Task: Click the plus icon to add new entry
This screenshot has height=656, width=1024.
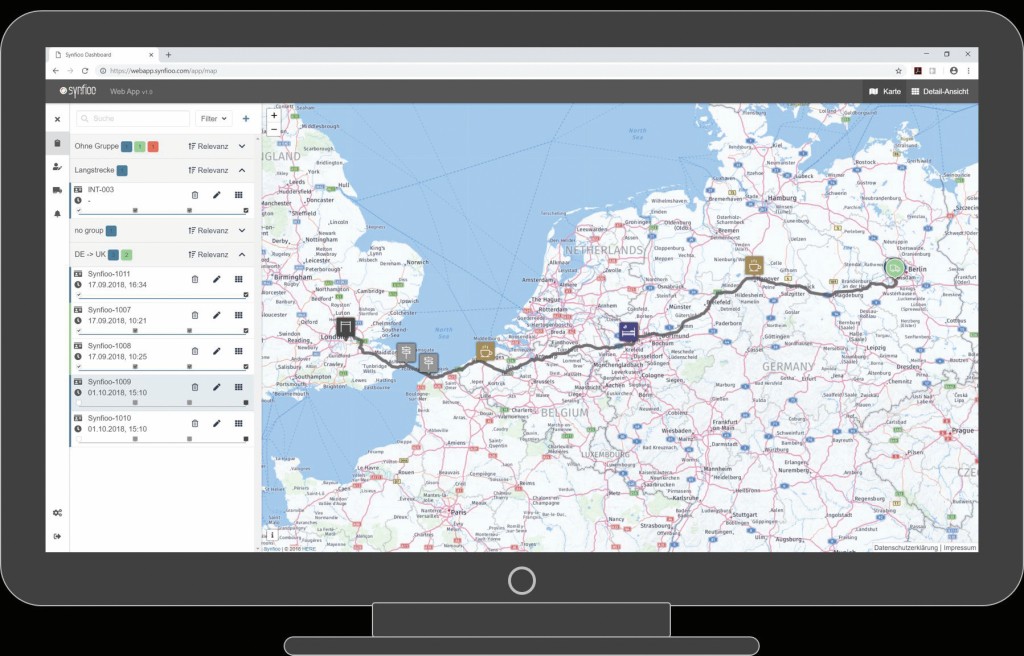Action: point(246,118)
